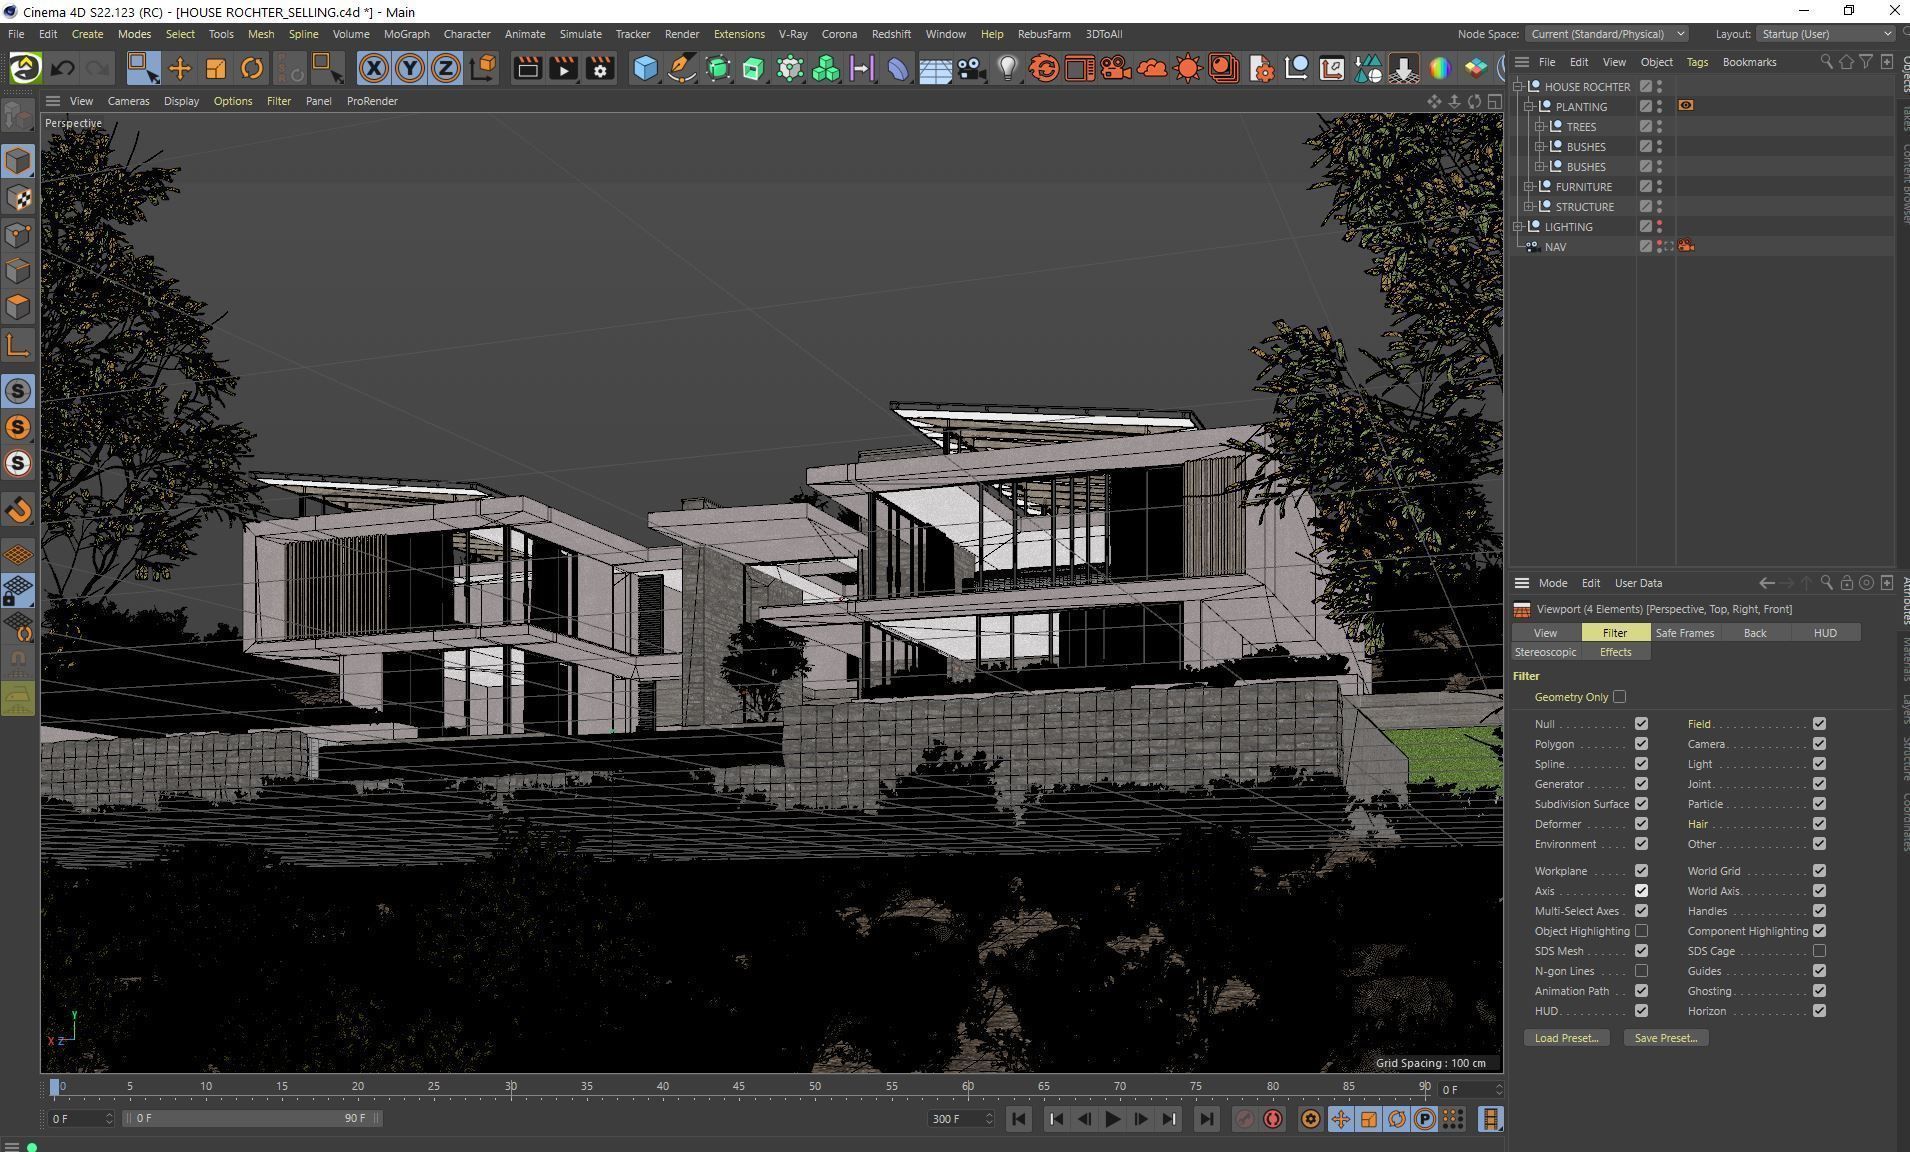Expand the first BUSHES group
The height and width of the screenshot is (1152, 1910).
pyautogui.click(x=1540, y=147)
